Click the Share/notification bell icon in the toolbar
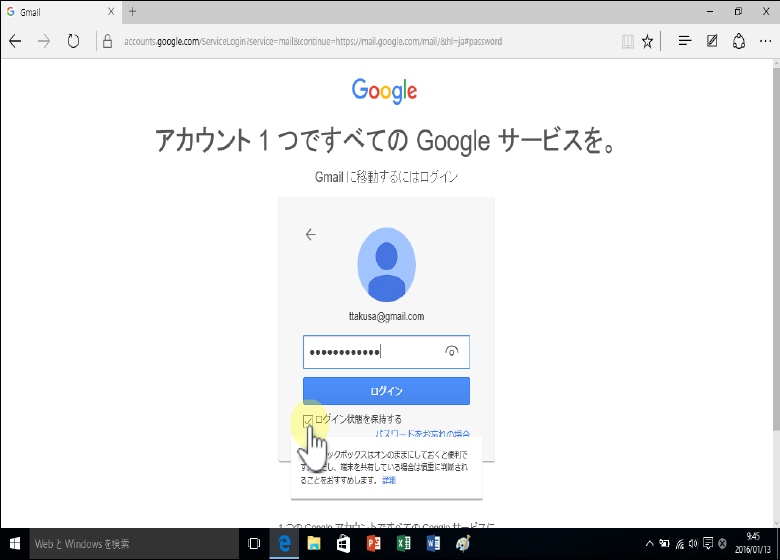Image resolution: width=780 pixels, height=560 pixels. [739, 41]
